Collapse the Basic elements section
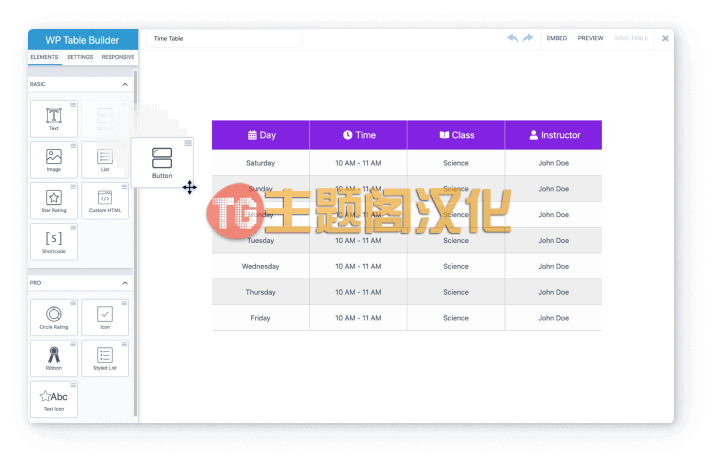Viewport: 718px width, 466px height. tap(125, 84)
